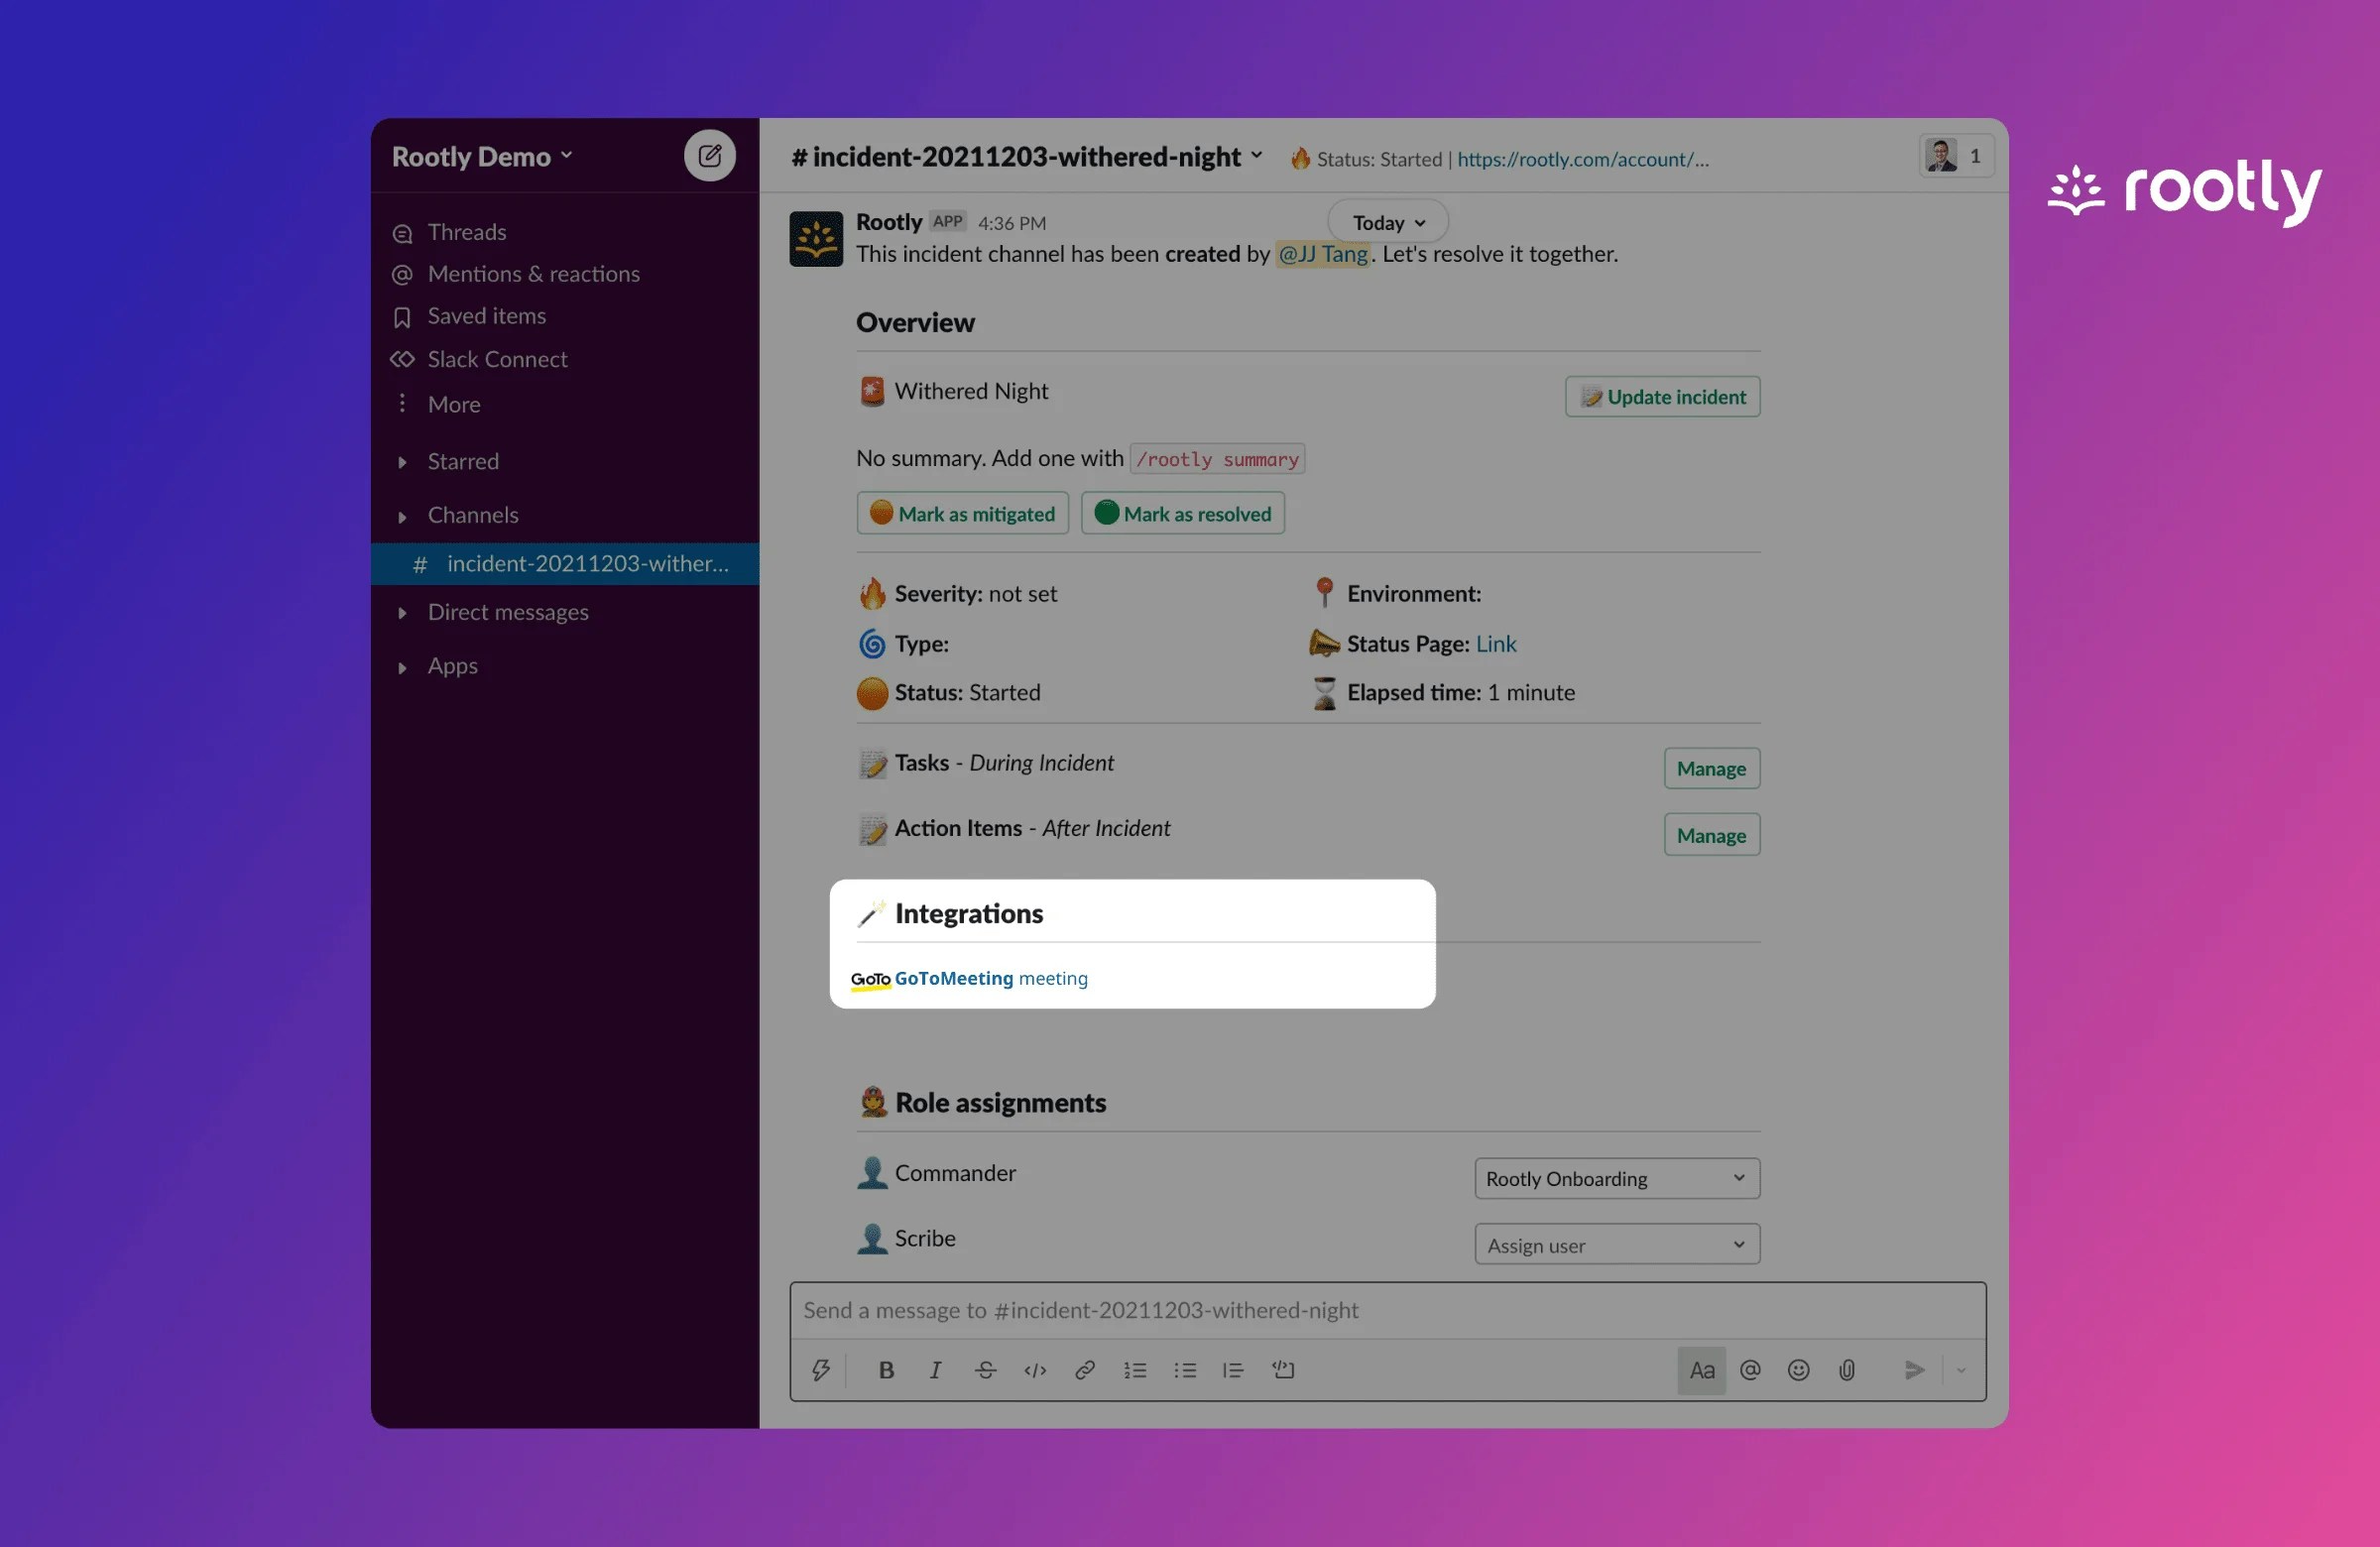
Task: Open the Commander Rootly Onboarding dropdown
Action: click(1616, 1178)
